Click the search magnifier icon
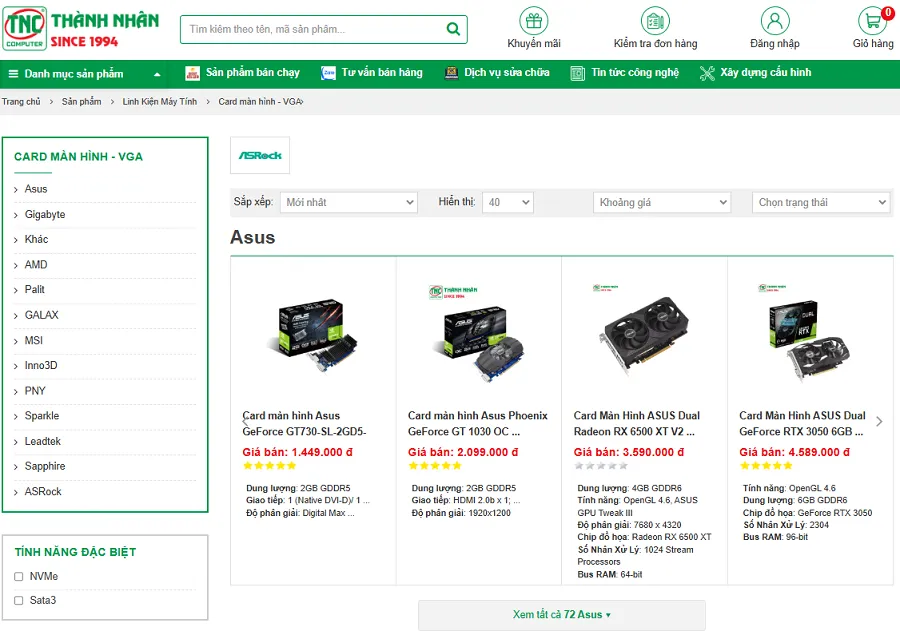The image size is (900, 631). point(453,29)
